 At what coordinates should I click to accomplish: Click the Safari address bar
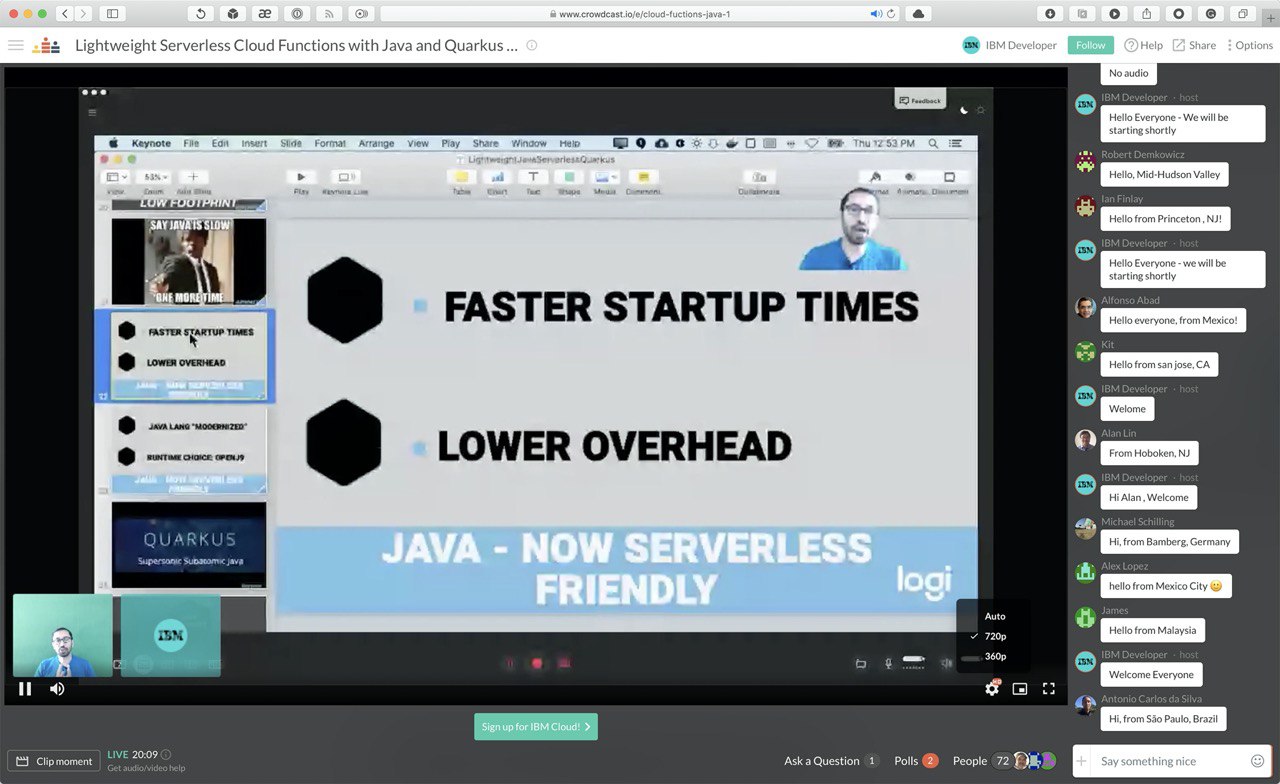coord(640,13)
